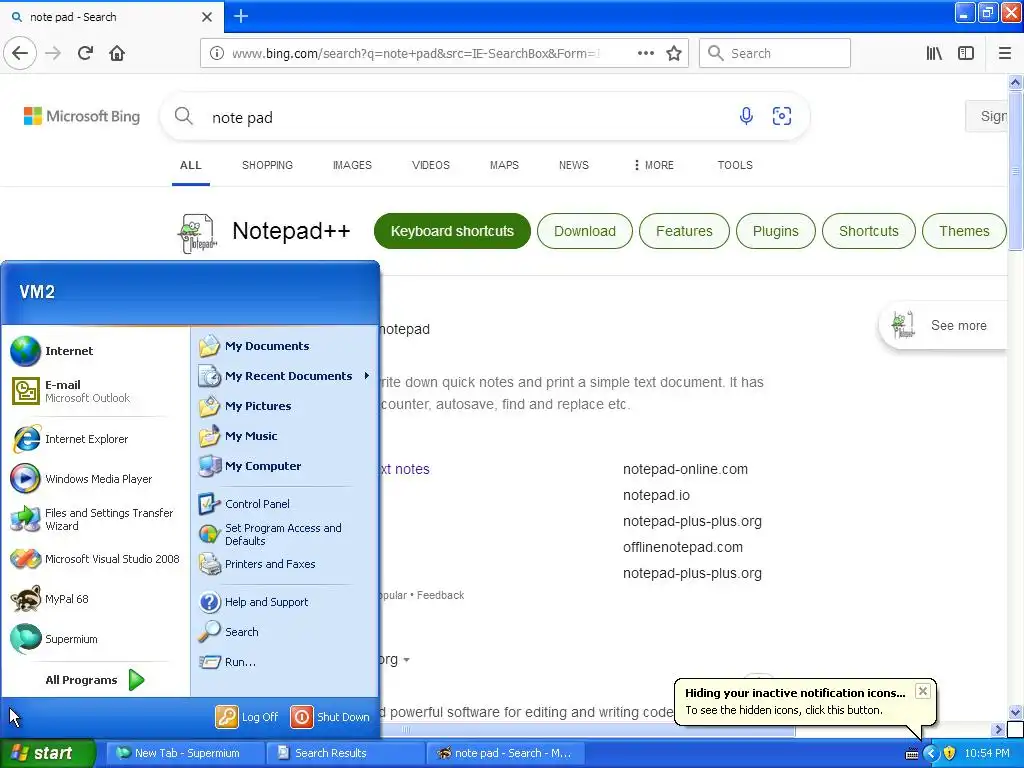This screenshot has height=768, width=1024.
Task: Open offlinenotepad.com link
Action: 682,547
